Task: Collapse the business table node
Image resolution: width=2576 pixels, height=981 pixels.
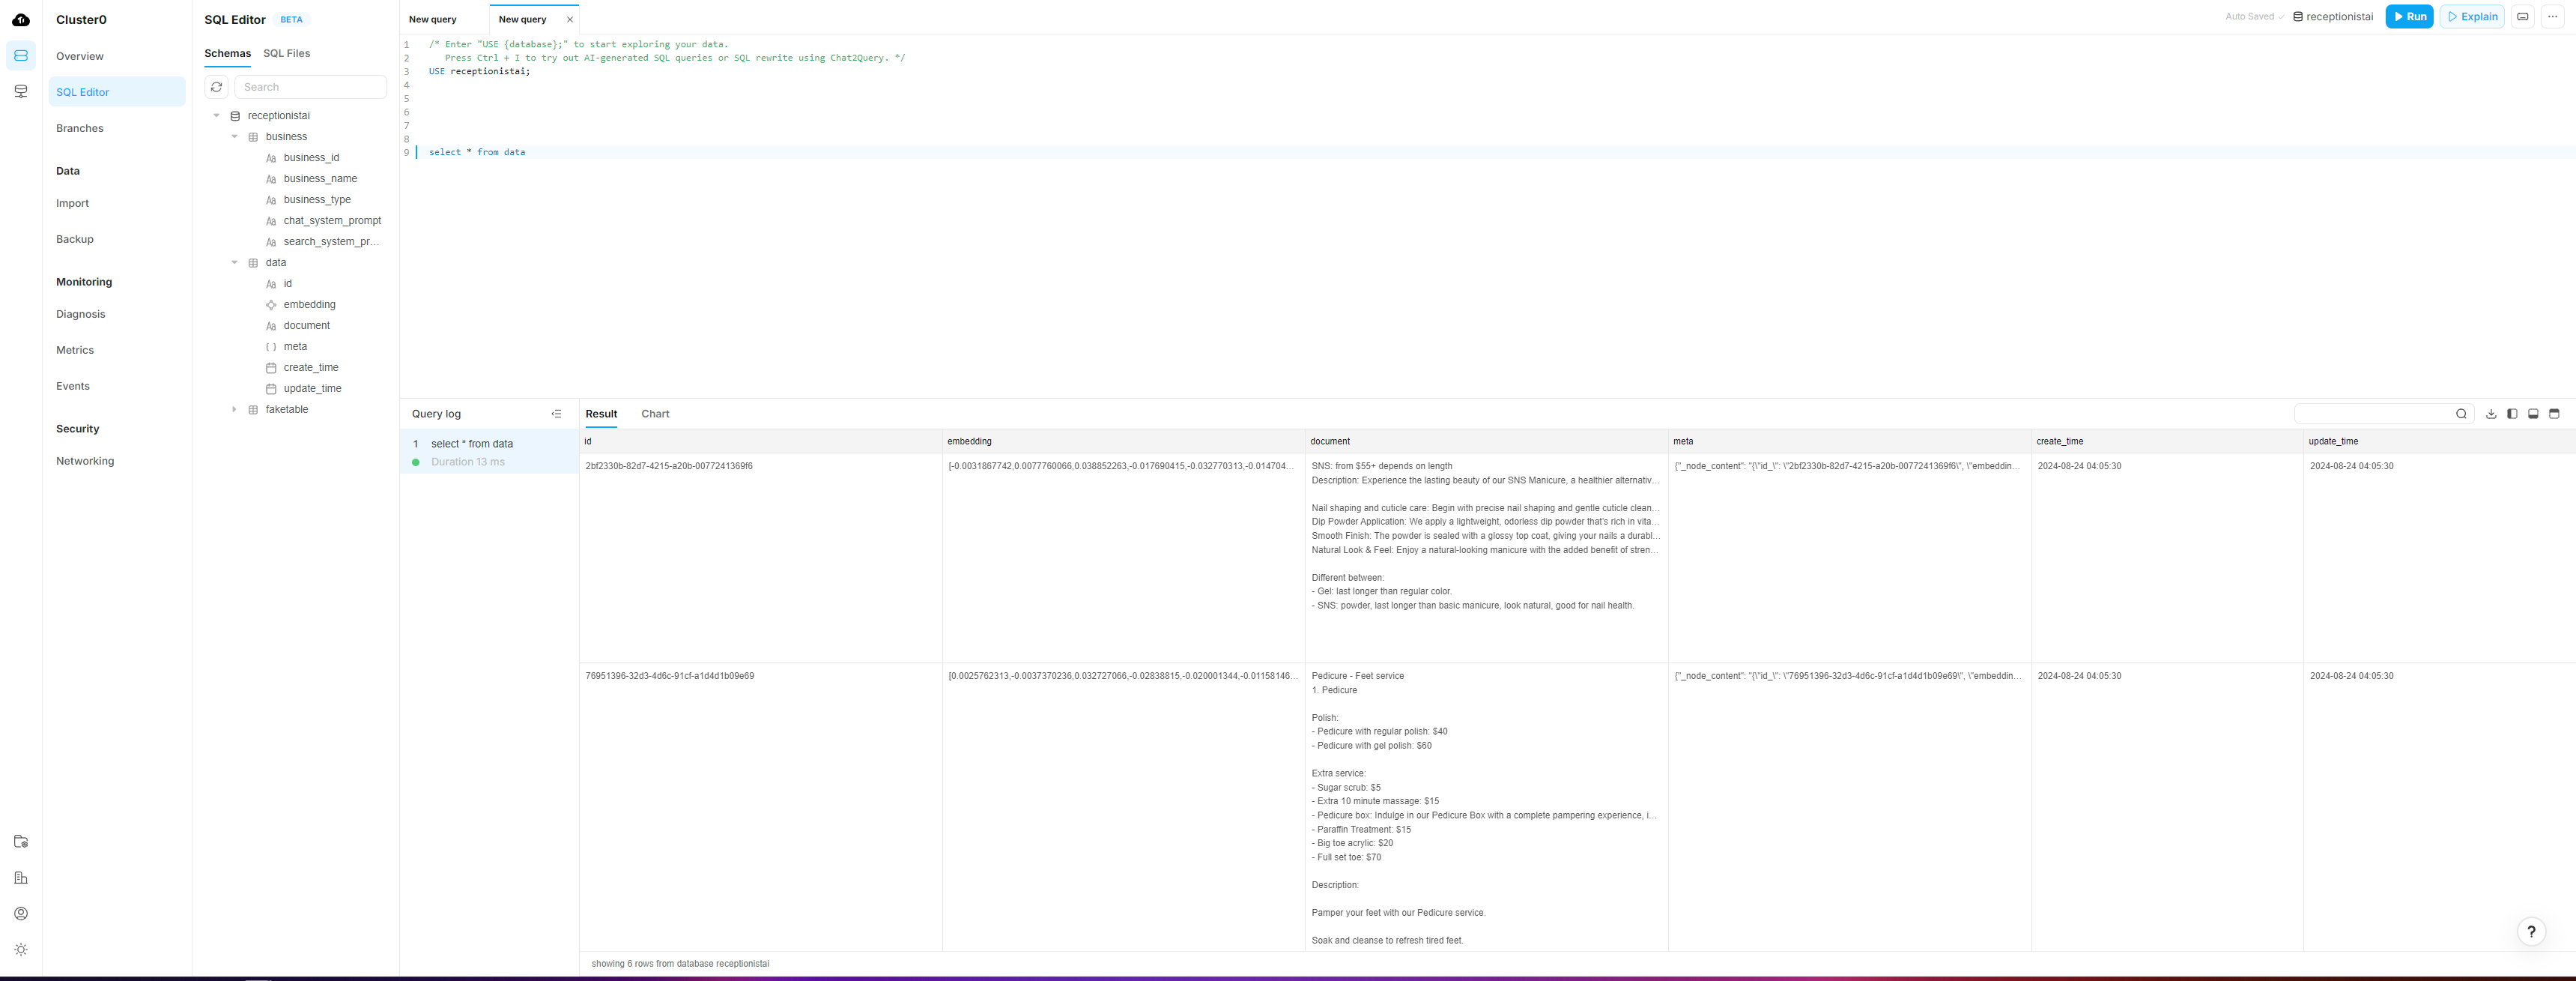Action: tap(234, 137)
